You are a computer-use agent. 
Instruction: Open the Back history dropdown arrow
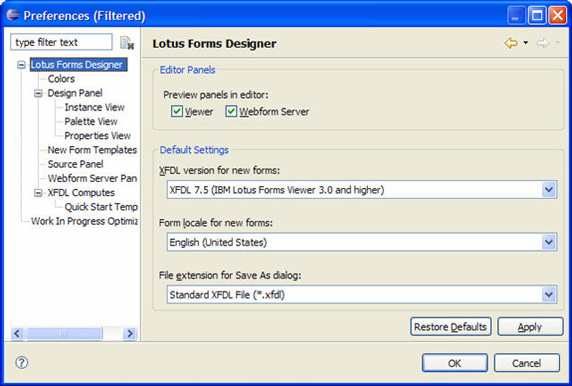(x=526, y=43)
